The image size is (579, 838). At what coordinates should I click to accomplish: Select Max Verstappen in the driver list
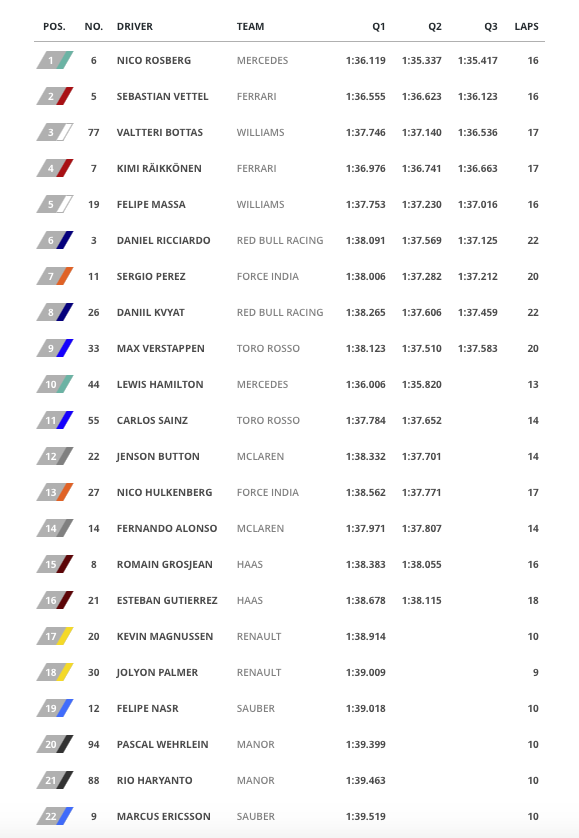pyautogui.click(x=160, y=348)
